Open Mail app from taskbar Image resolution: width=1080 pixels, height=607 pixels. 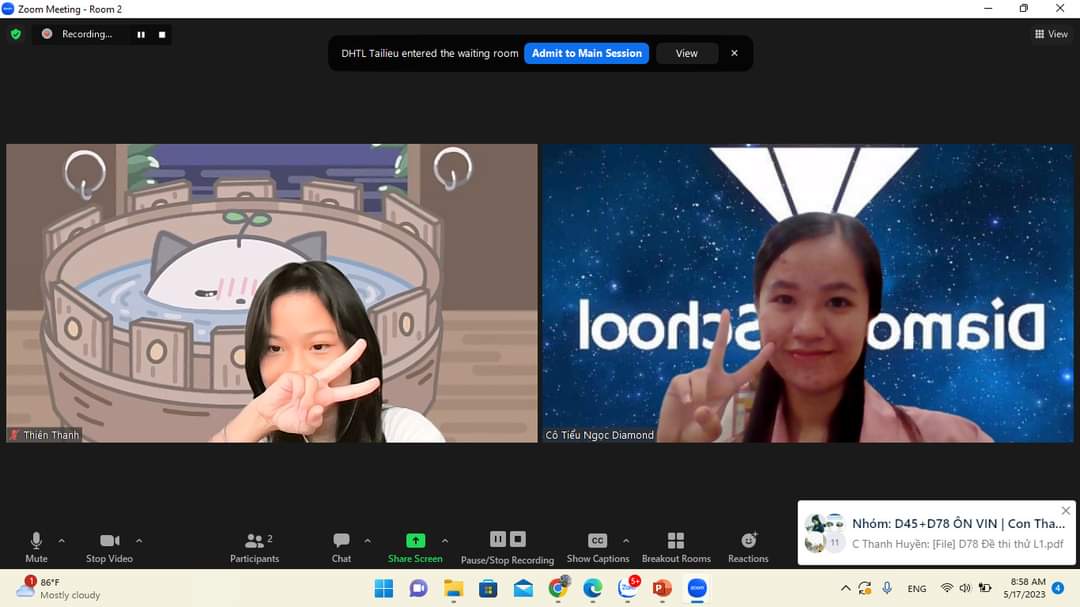[x=523, y=588]
